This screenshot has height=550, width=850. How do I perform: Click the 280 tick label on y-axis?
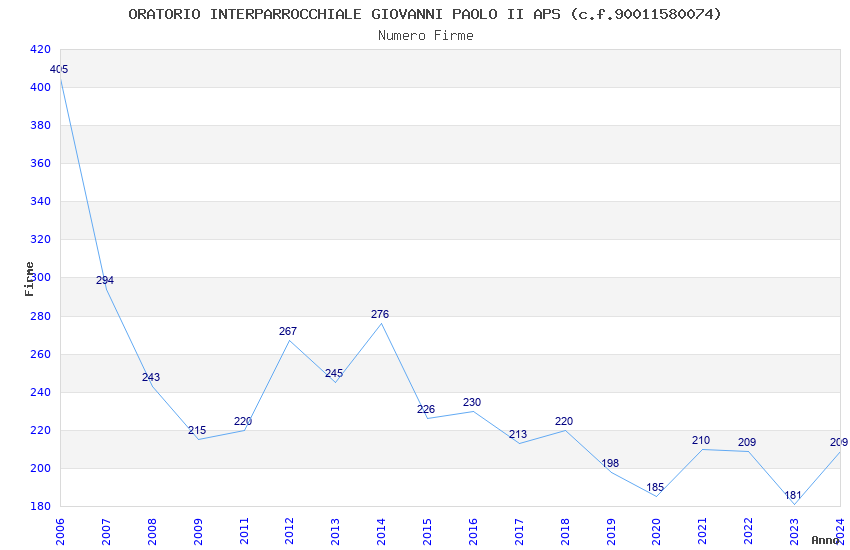(40, 316)
